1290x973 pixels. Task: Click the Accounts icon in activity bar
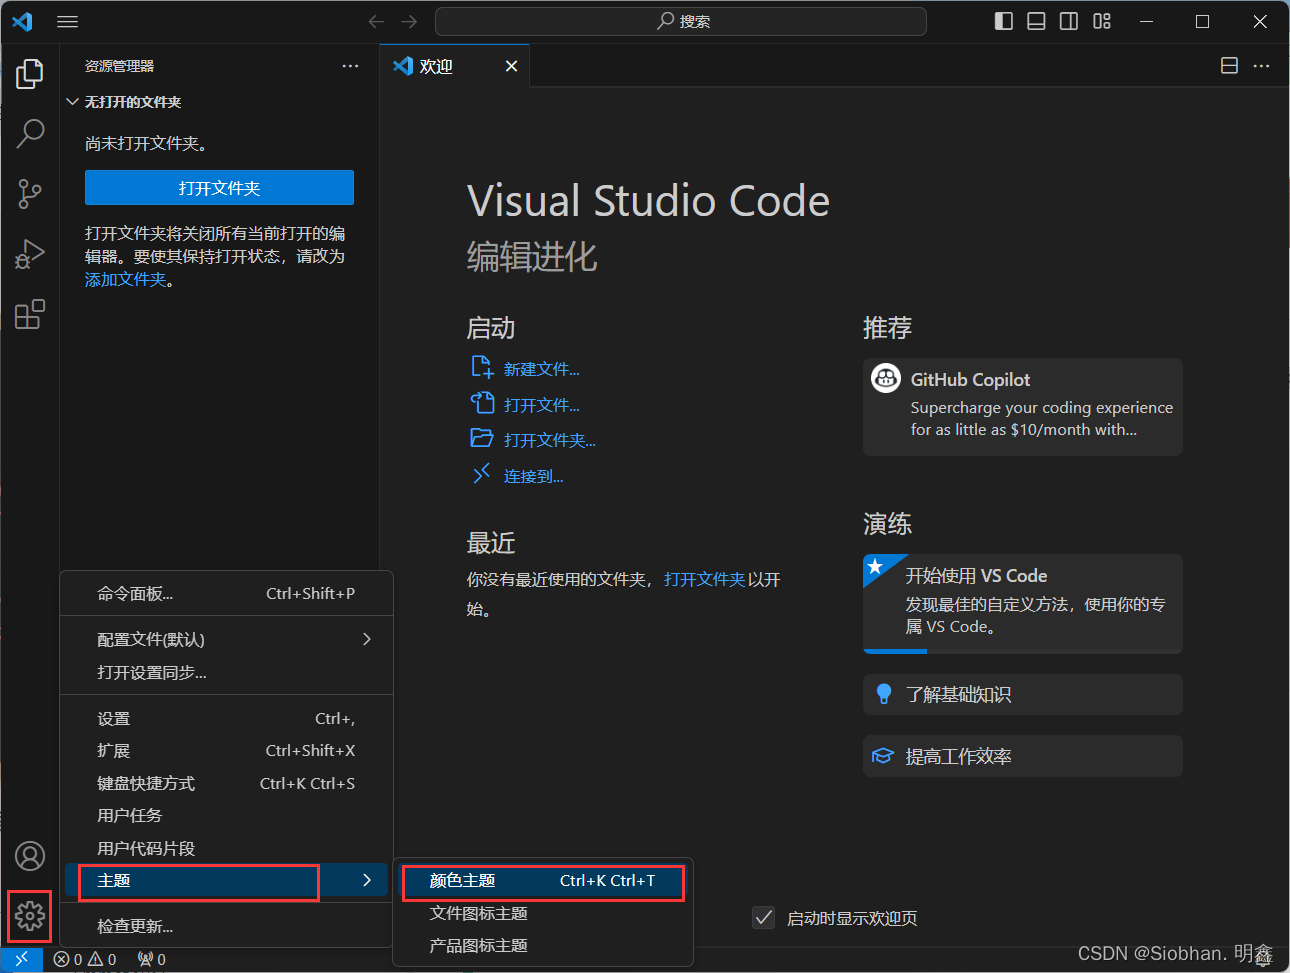[x=30, y=856]
